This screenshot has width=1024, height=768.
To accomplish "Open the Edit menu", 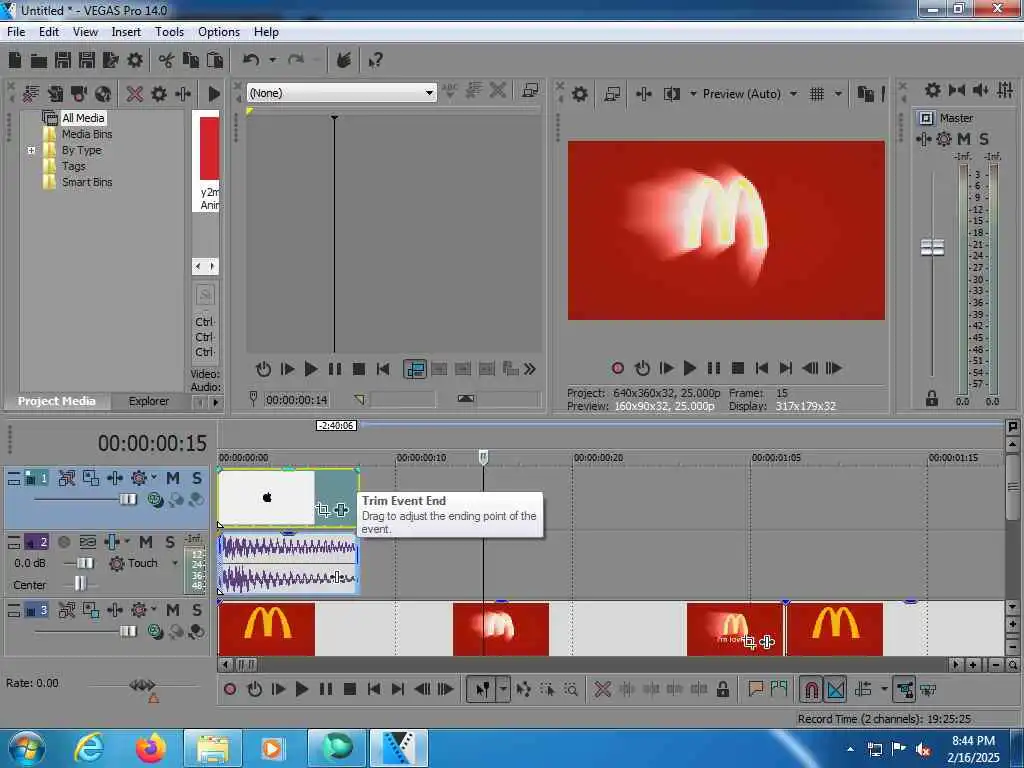I will point(49,31).
